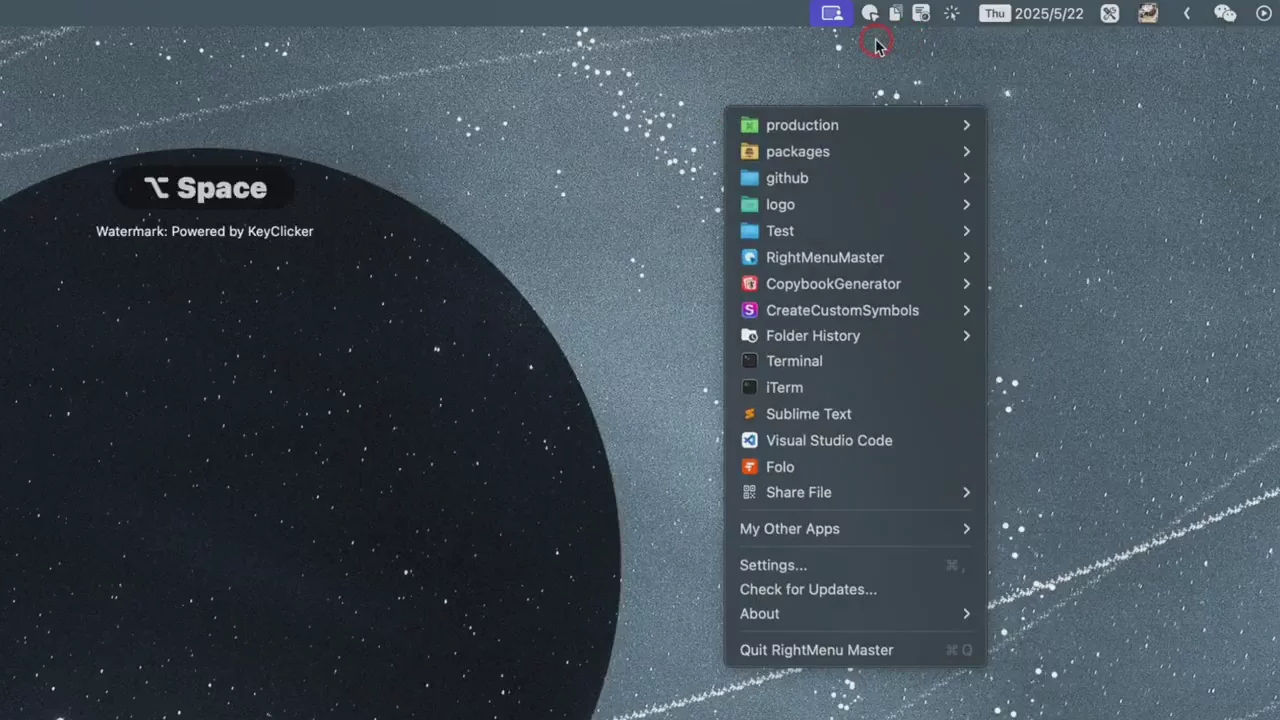
Task: Click the play circle menu bar icon
Action: pyautogui.click(x=1264, y=13)
